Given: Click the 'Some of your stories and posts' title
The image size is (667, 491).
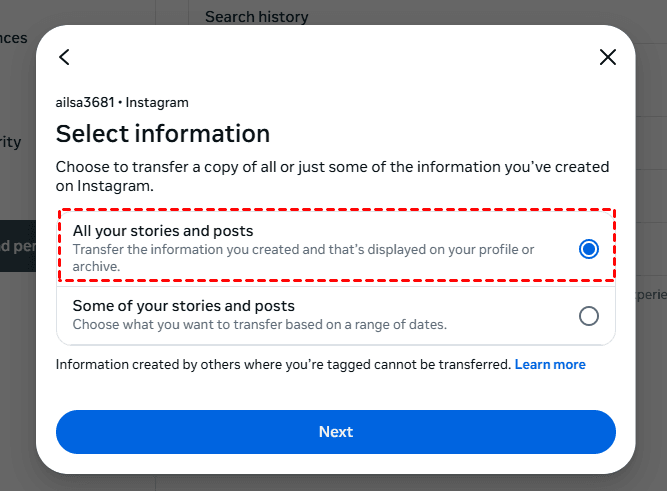Looking at the screenshot, I should [x=184, y=305].
